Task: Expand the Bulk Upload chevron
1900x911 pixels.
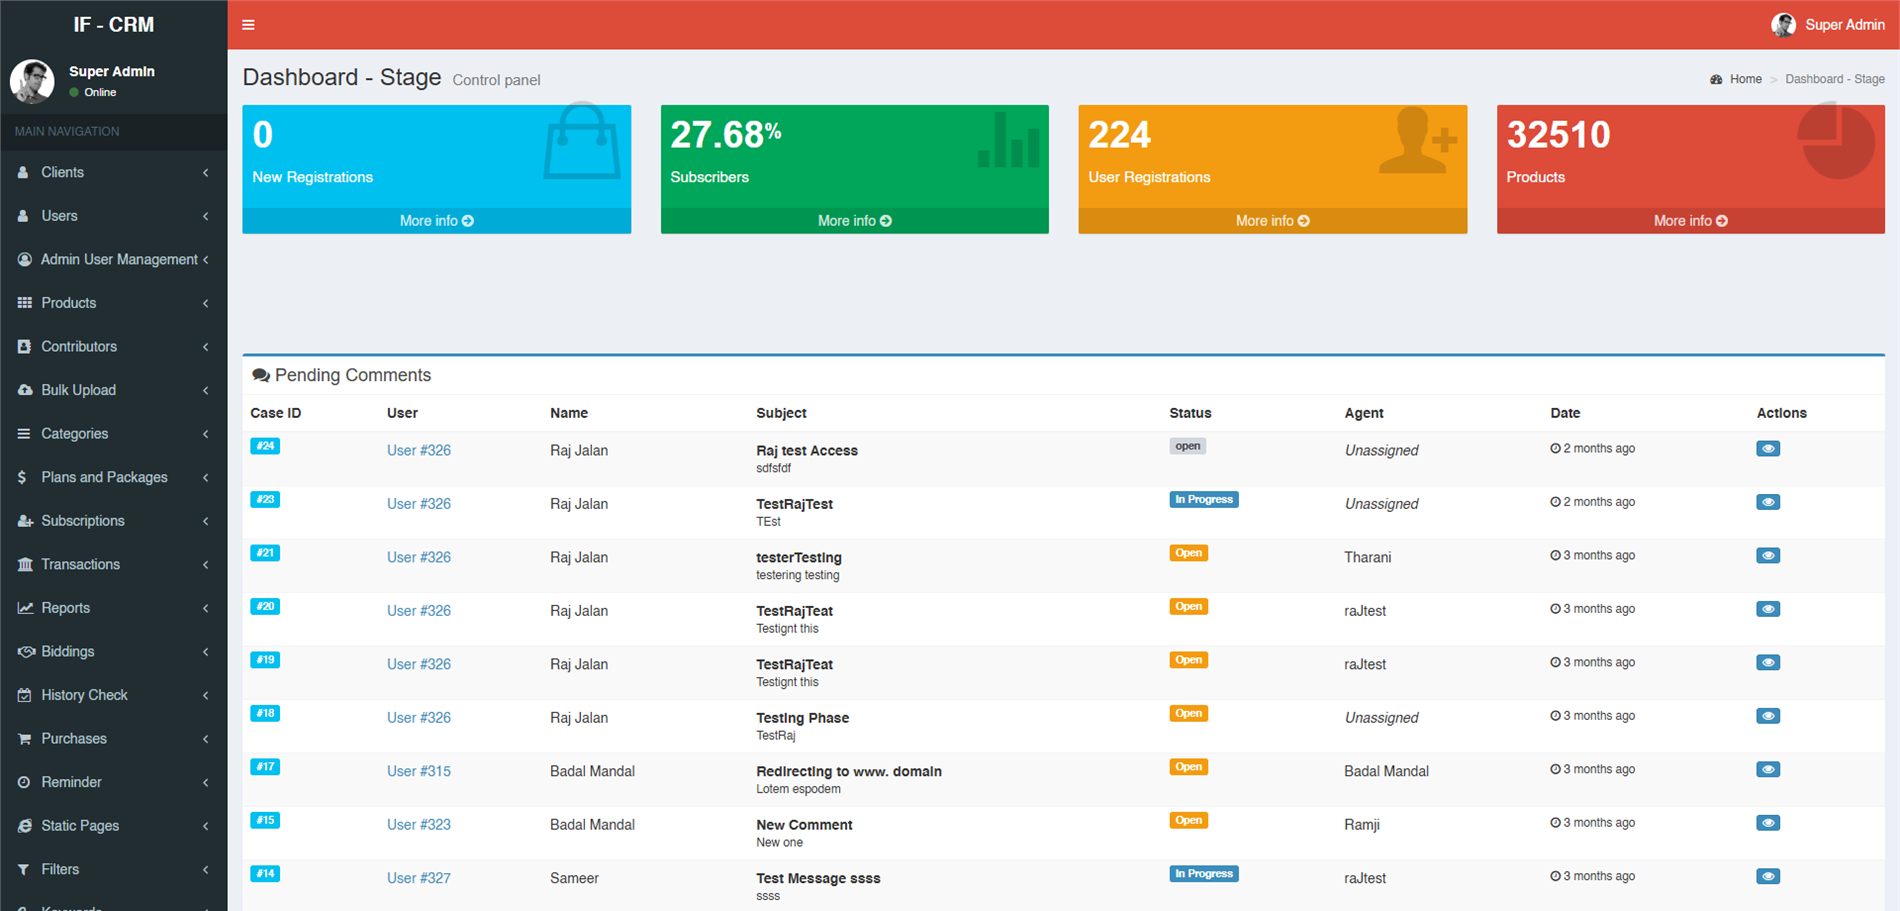Action: click(x=205, y=390)
